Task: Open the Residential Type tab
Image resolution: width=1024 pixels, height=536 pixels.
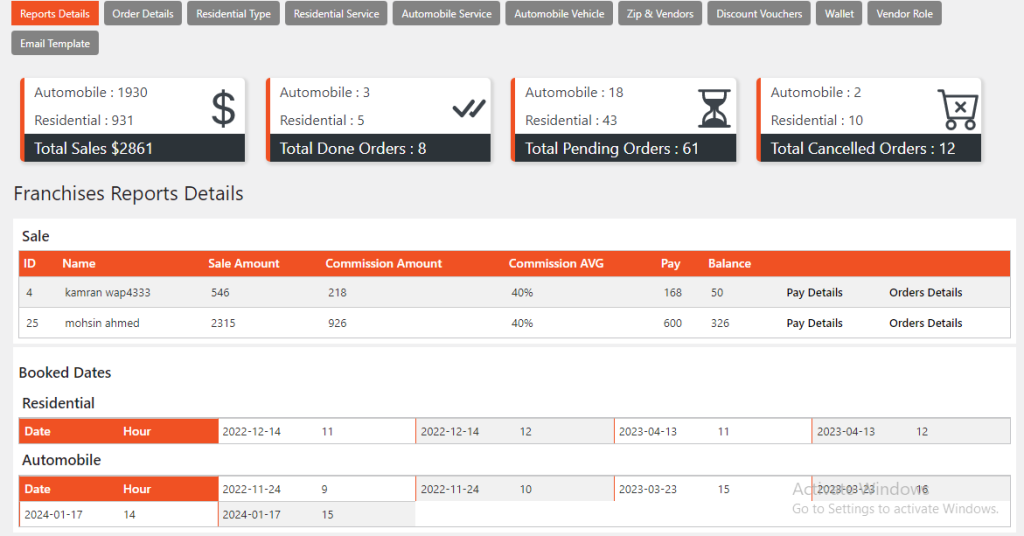Action: click(x=233, y=14)
